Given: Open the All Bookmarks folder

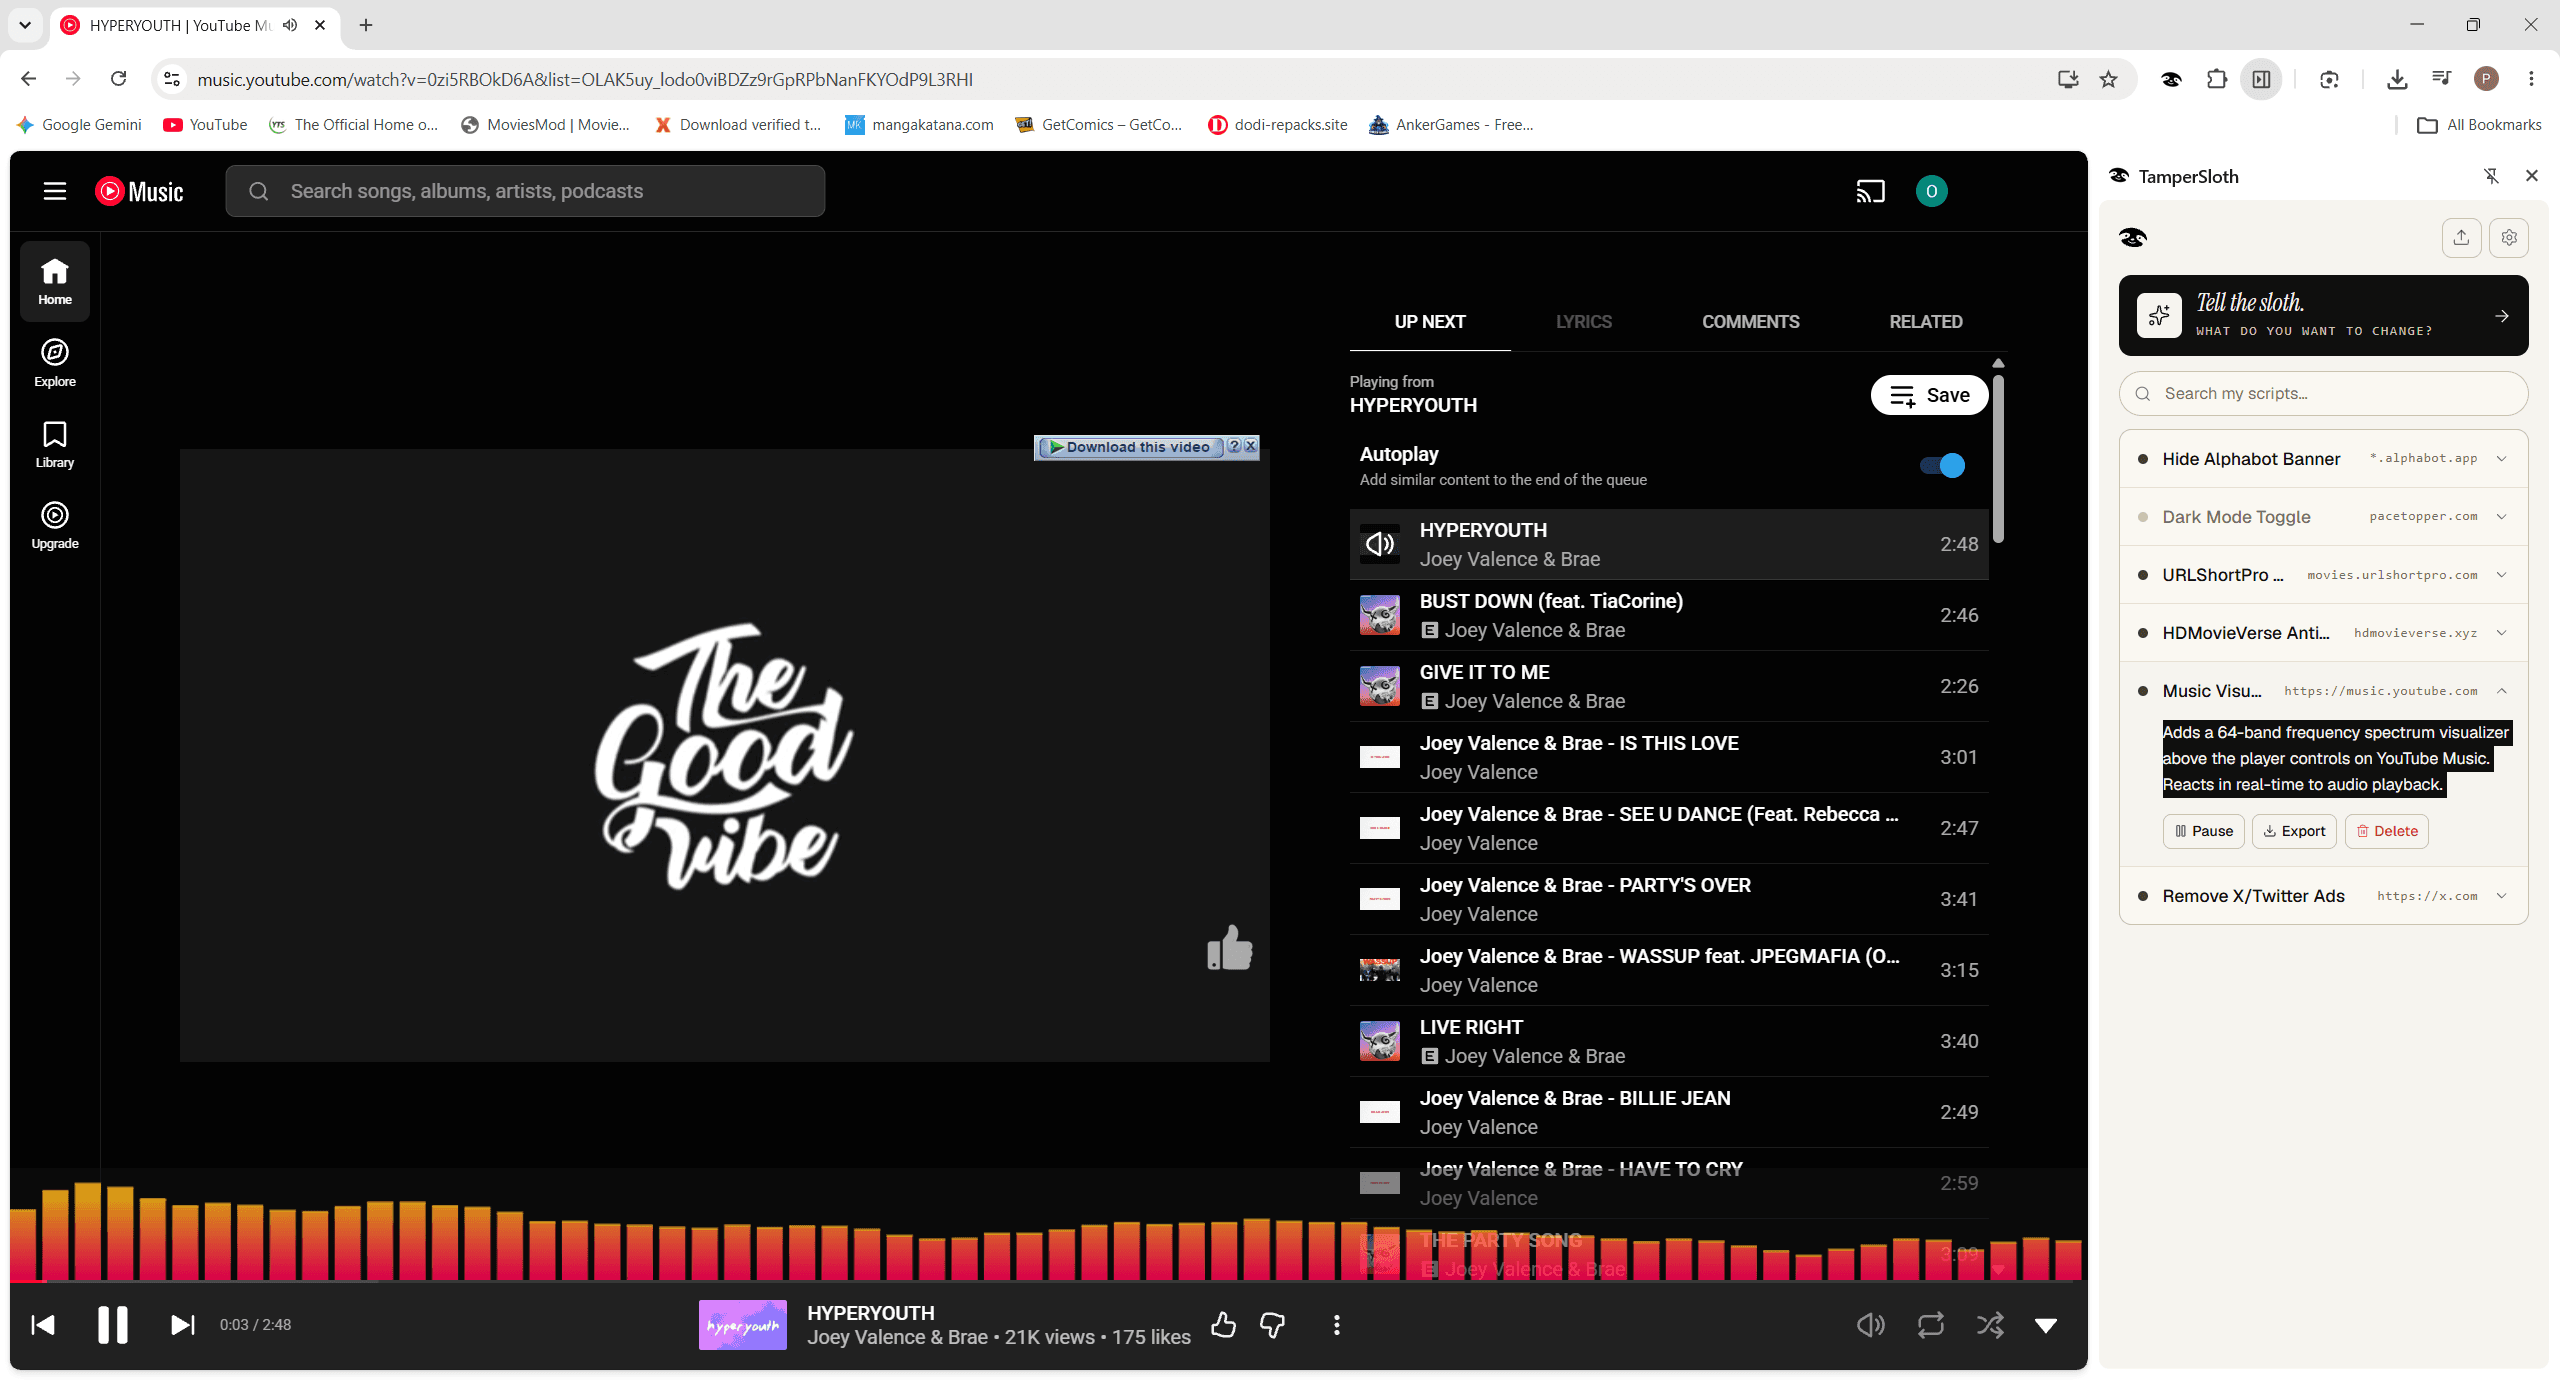Looking at the screenshot, I should click(2478, 125).
